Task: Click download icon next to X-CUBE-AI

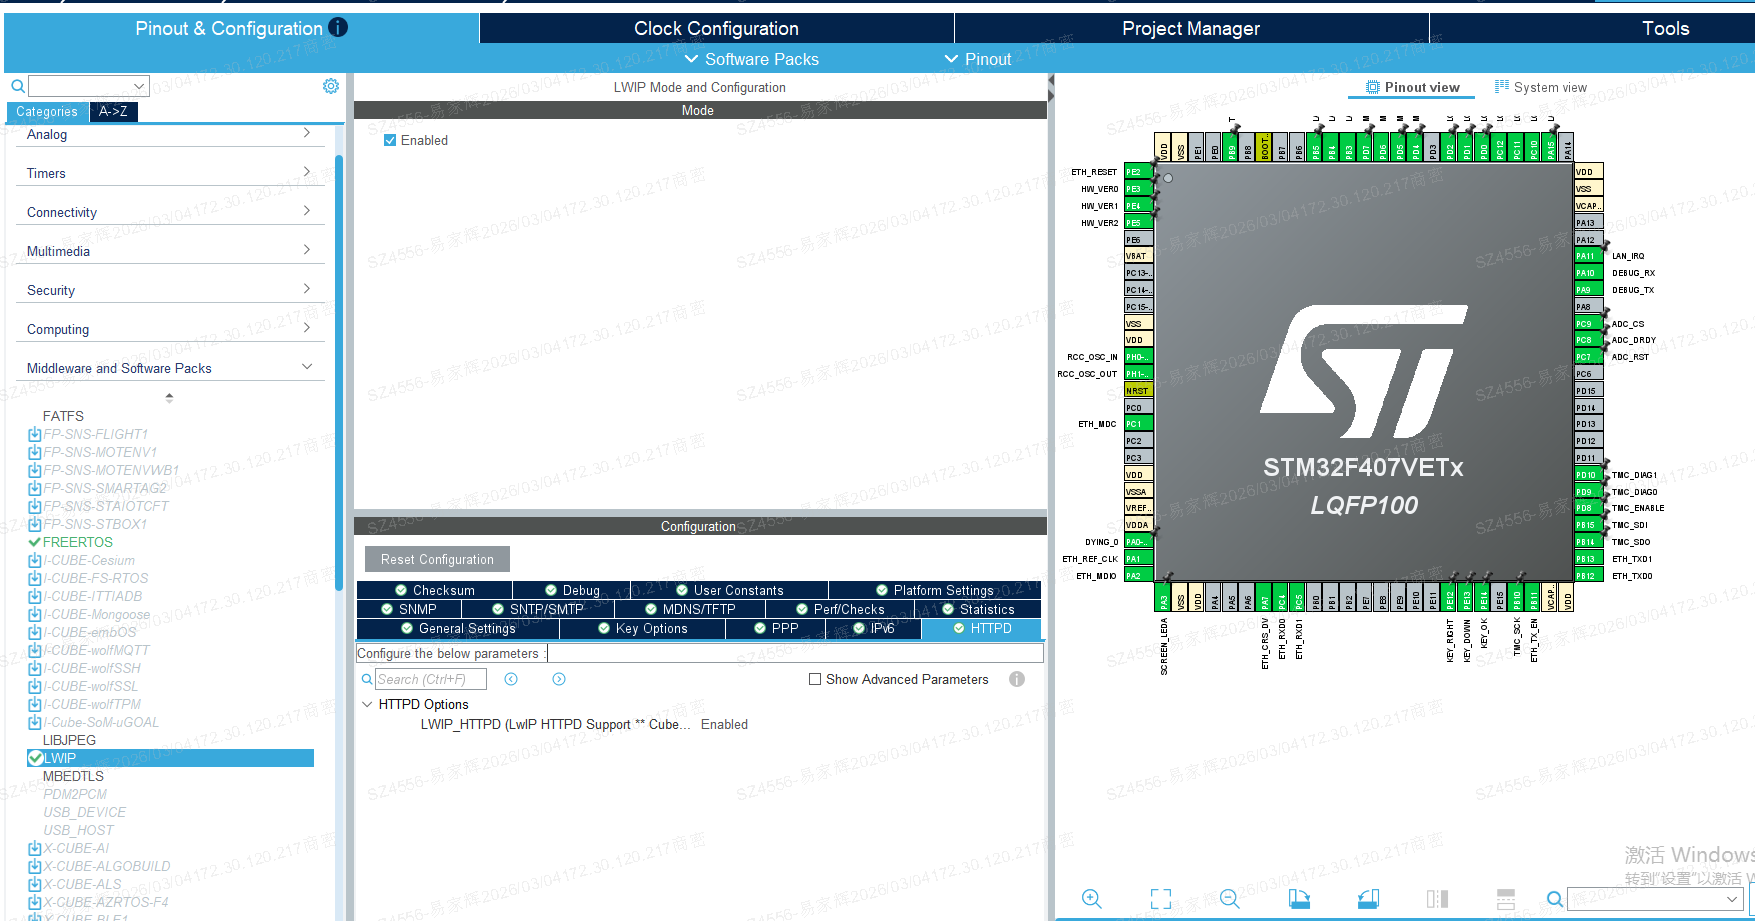Action: click(x=35, y=848)
